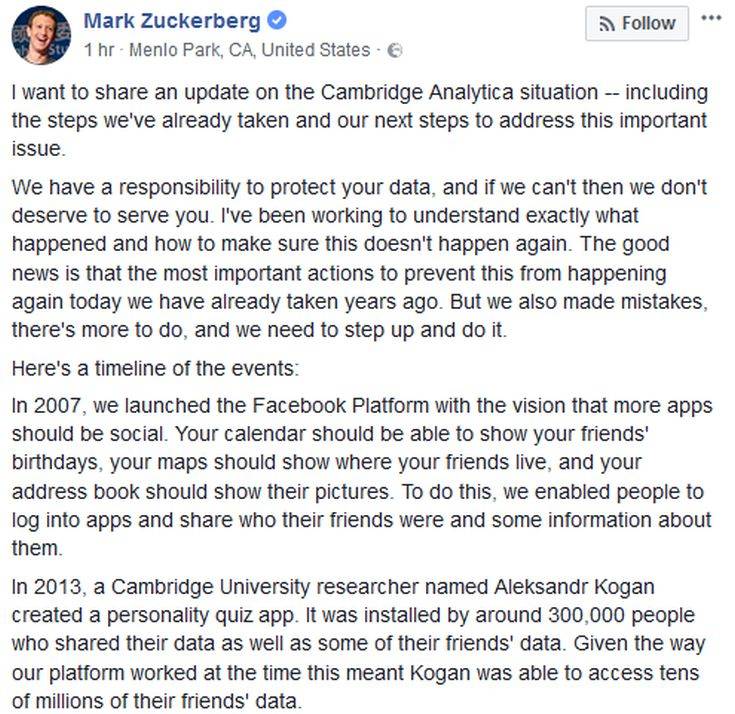Click the feed icon inside Follow
735x714 pixels.
[606, 24]
